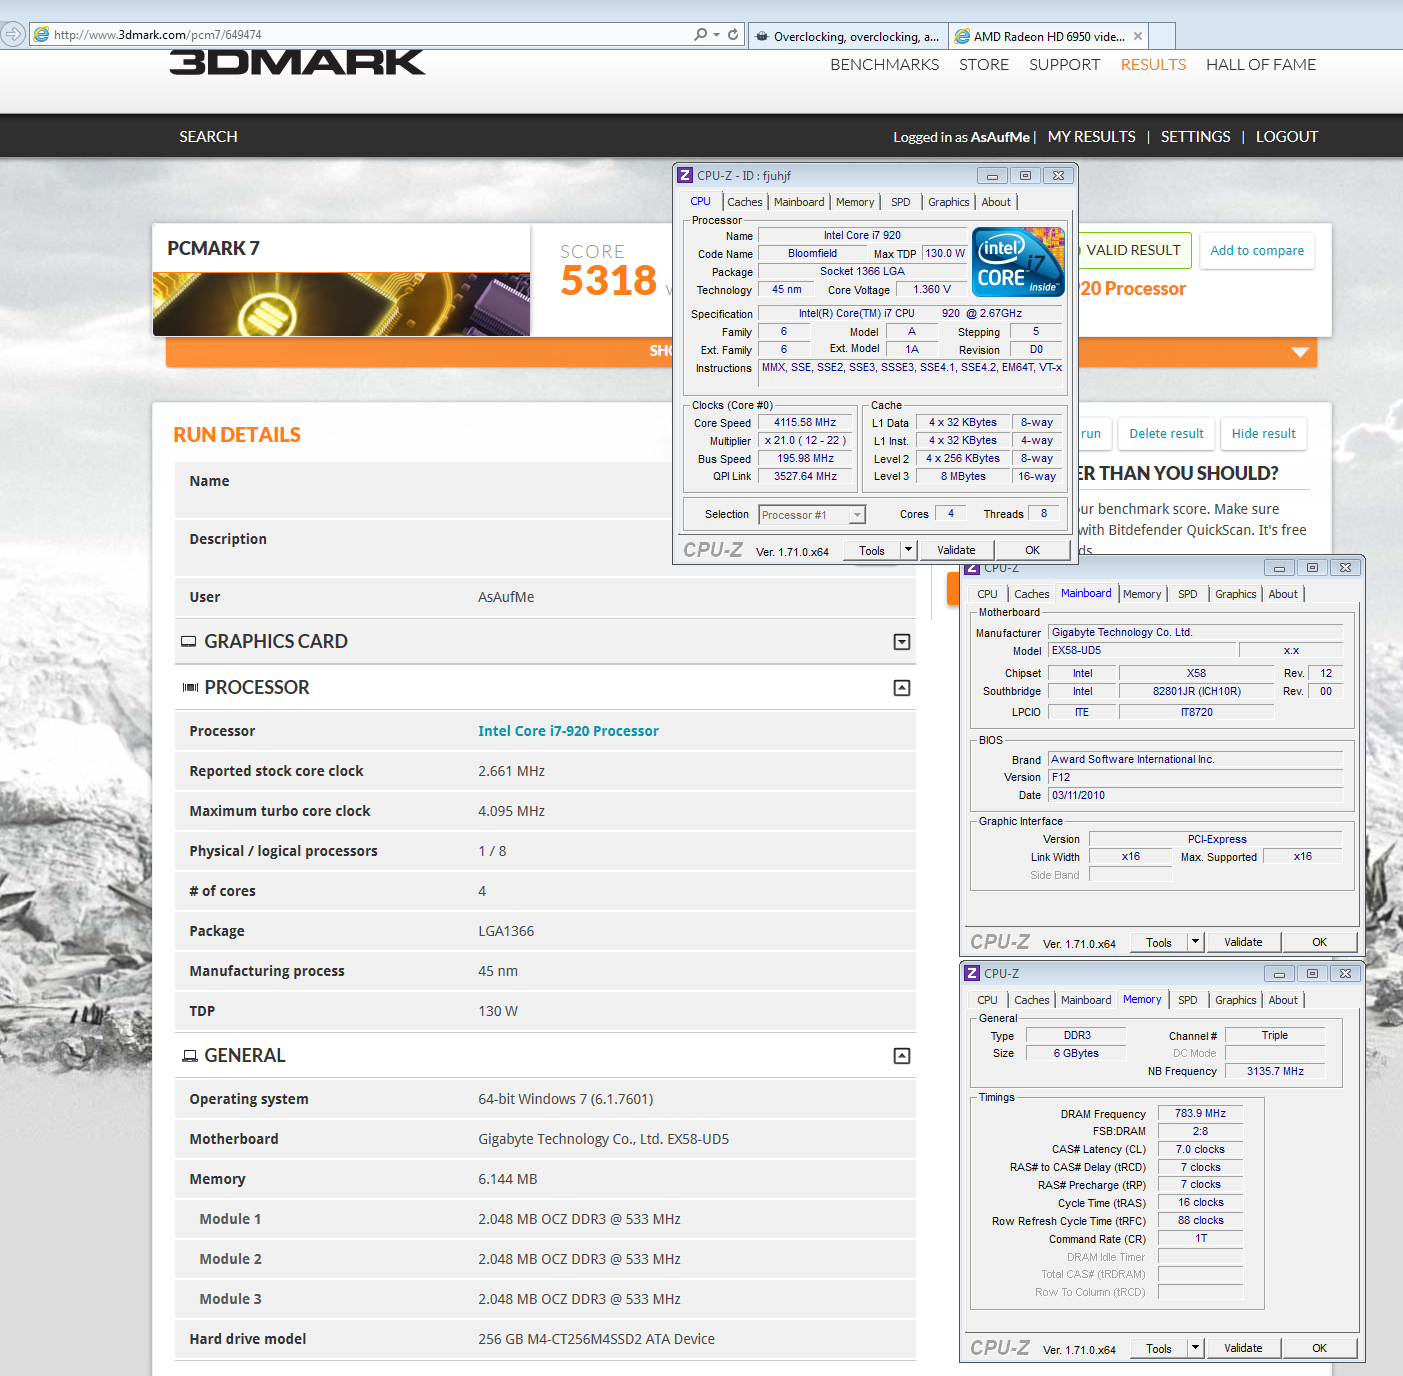
Task: Open the SETTINGS link
Action: 1195,137
